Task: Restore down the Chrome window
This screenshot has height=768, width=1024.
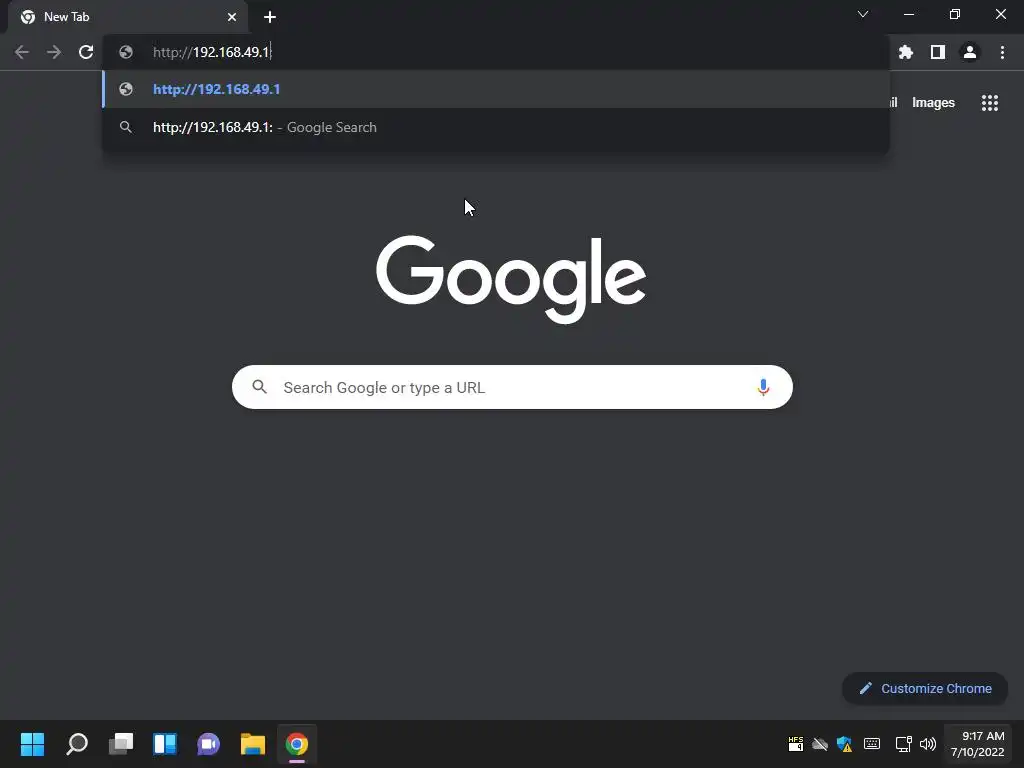Action: click(955, 14)
